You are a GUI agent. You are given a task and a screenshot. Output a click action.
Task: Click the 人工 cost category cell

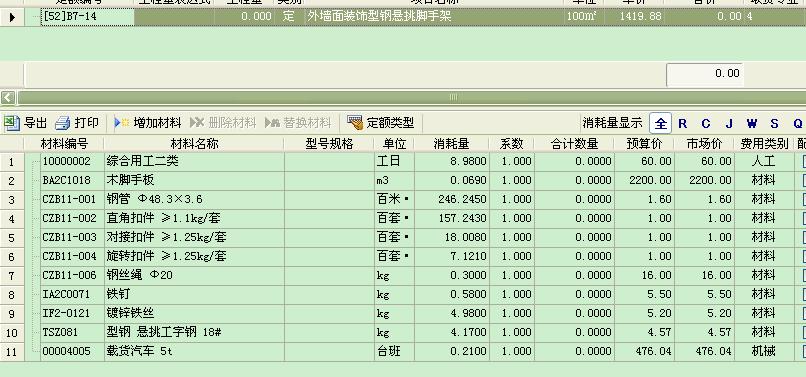(764, 161)
